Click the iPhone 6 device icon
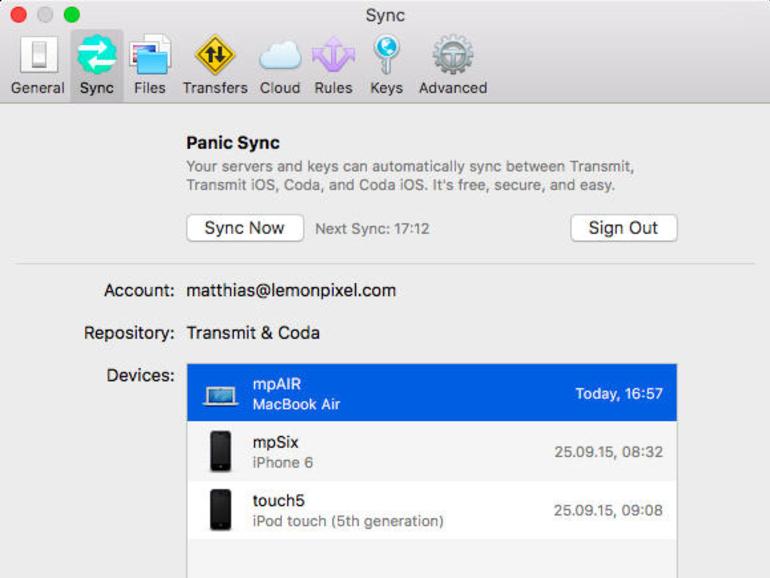Image resolution: width=770 pixels, height=578 pixels. point(220,451)
